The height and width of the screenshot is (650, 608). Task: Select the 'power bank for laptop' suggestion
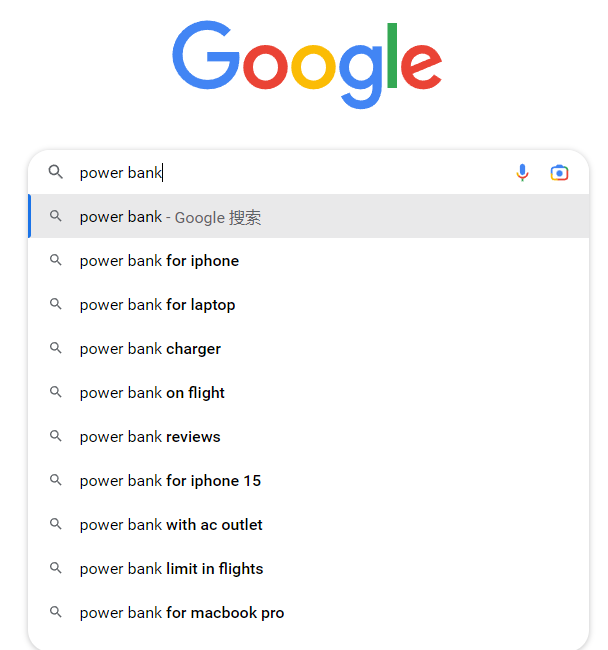(x=308, y=304)
